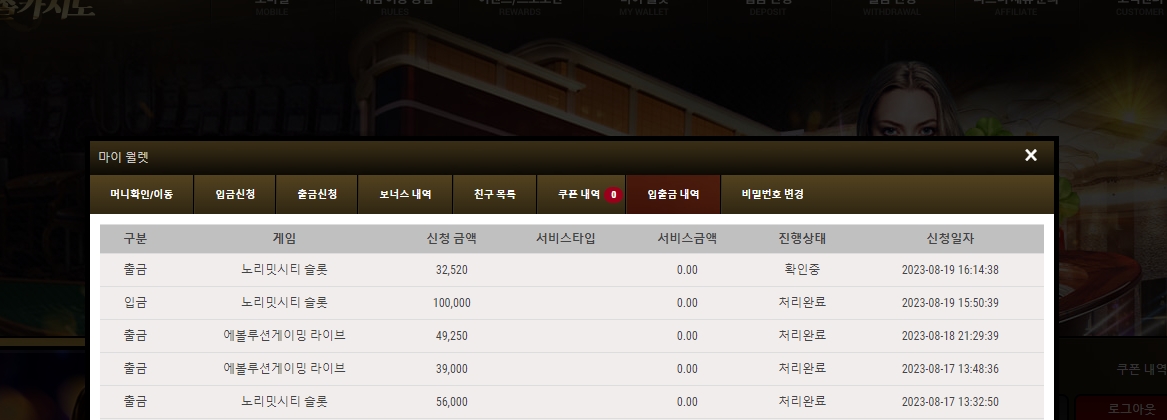Open the 쿠폰 내역 tab
The height and width of the screenshot is (420, 1167).
coord(581,194)
